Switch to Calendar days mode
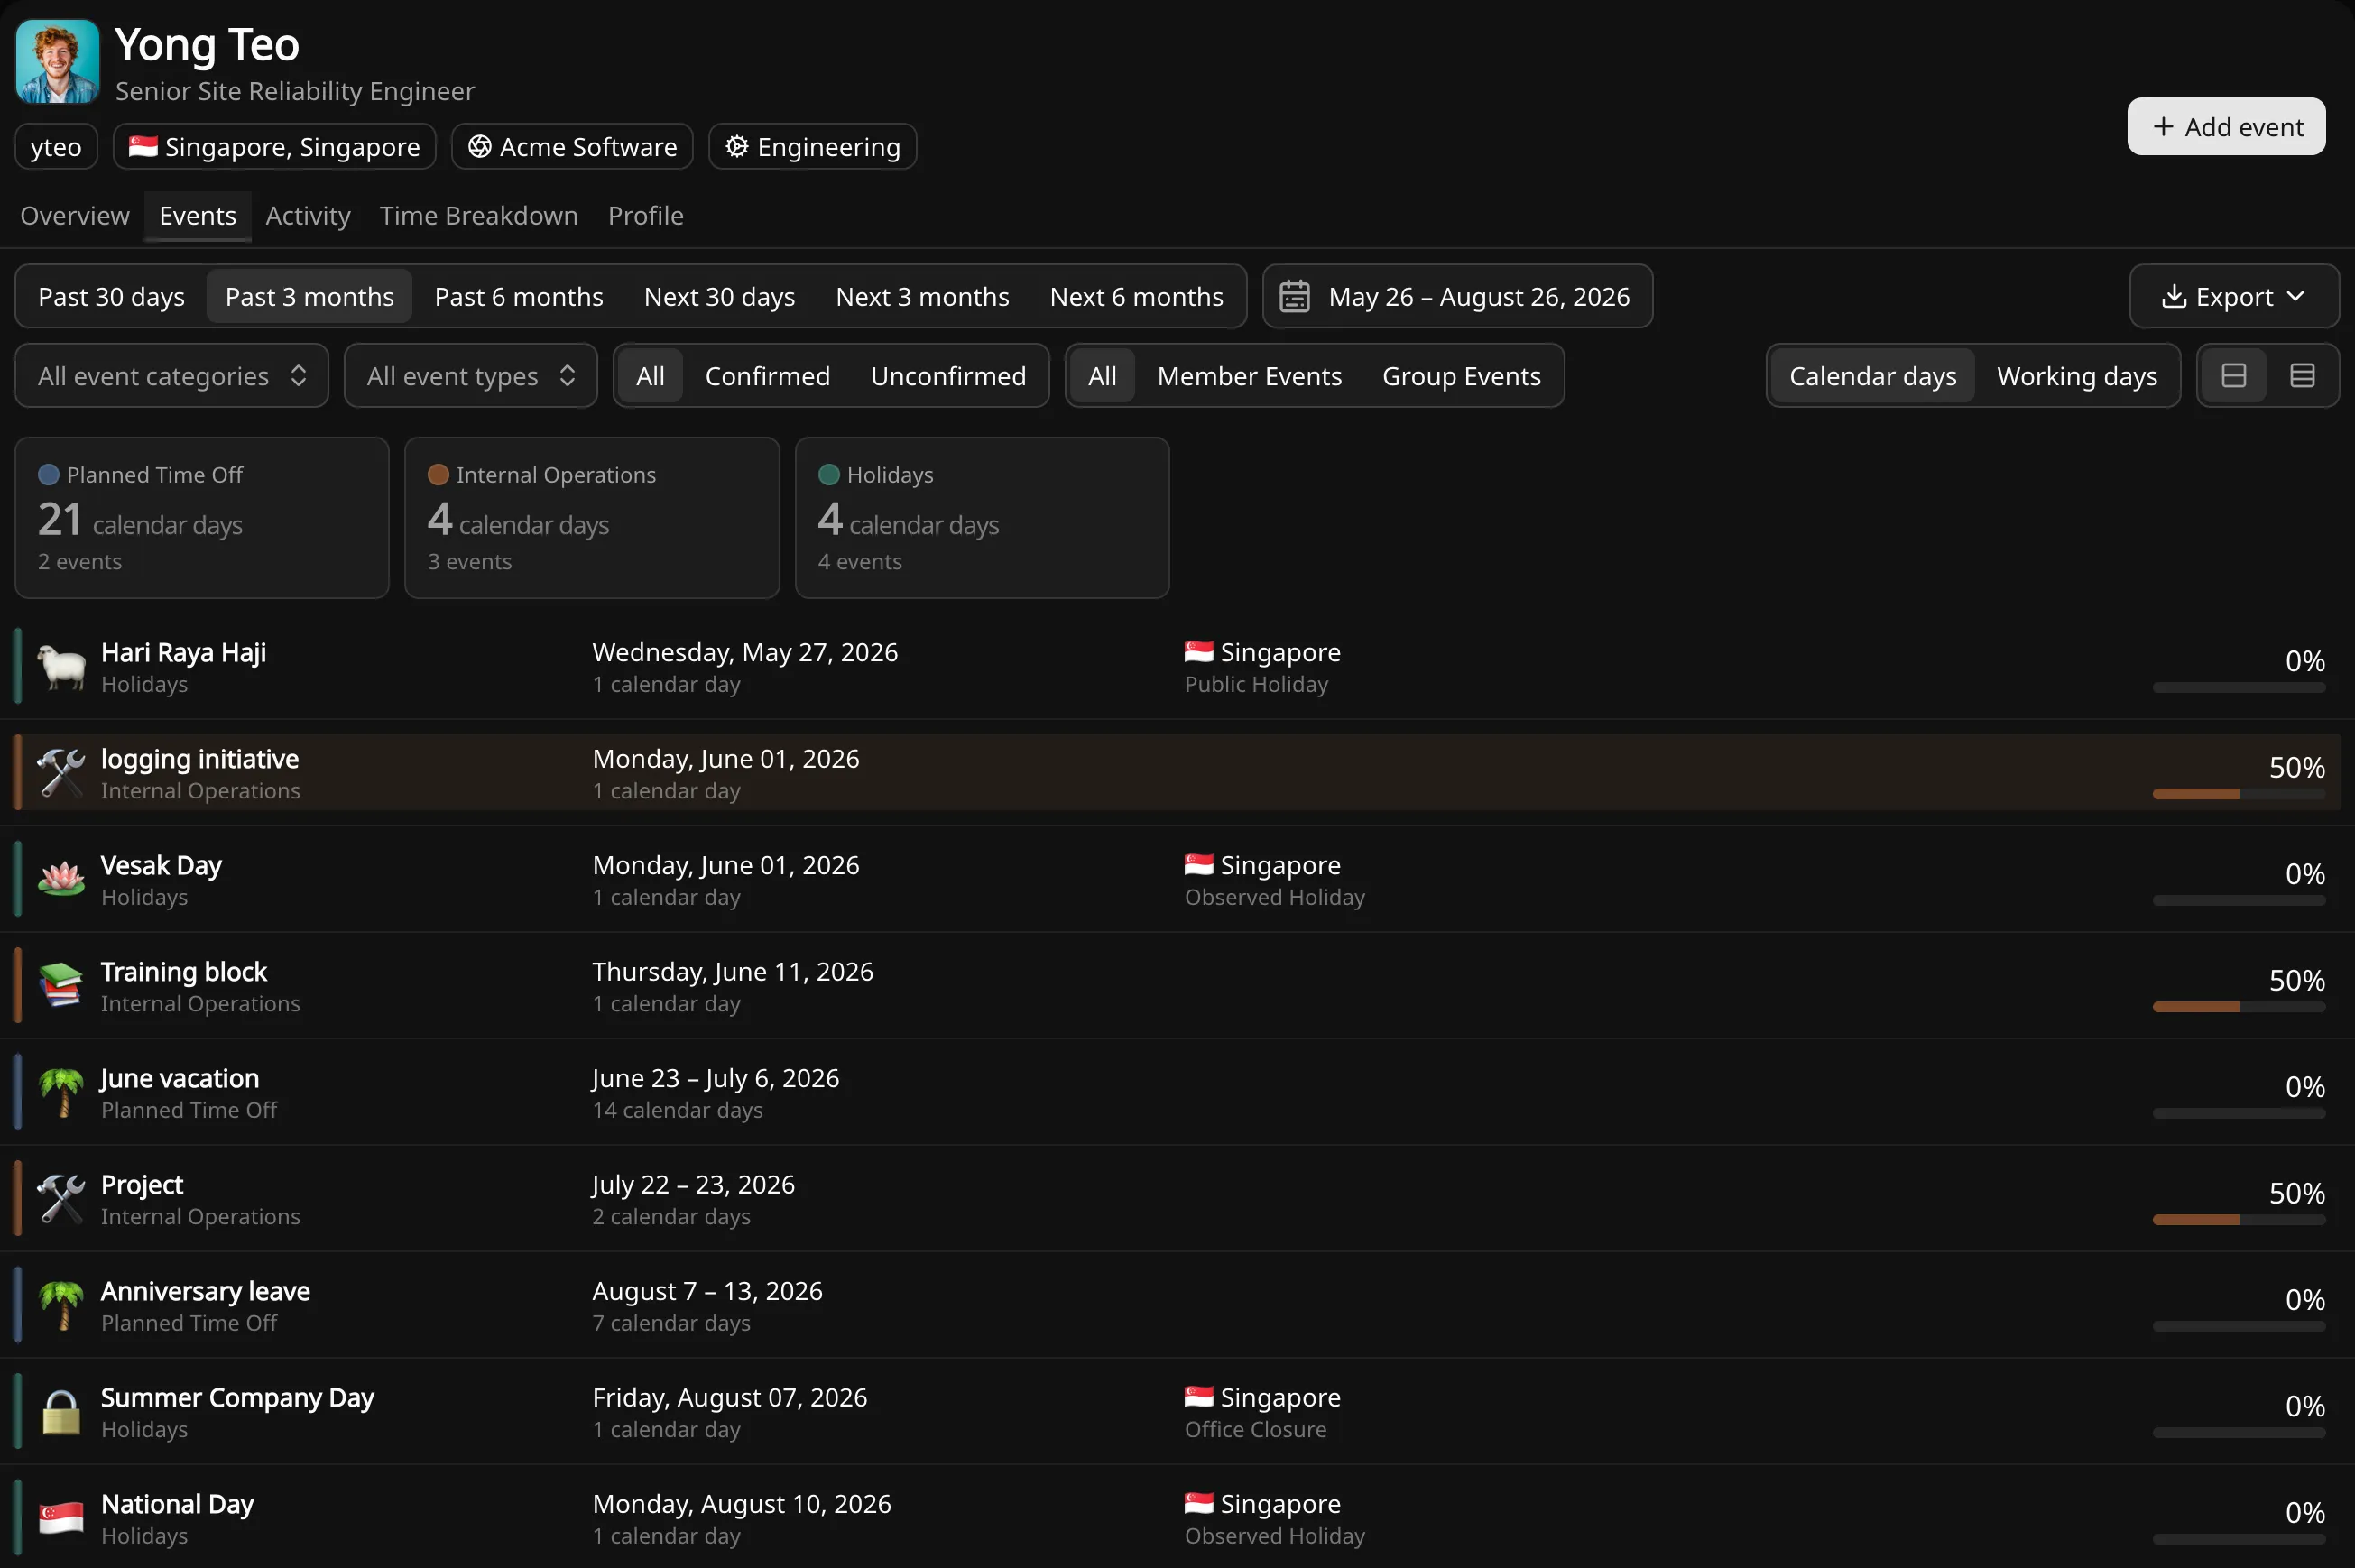 click(1872, 376)
